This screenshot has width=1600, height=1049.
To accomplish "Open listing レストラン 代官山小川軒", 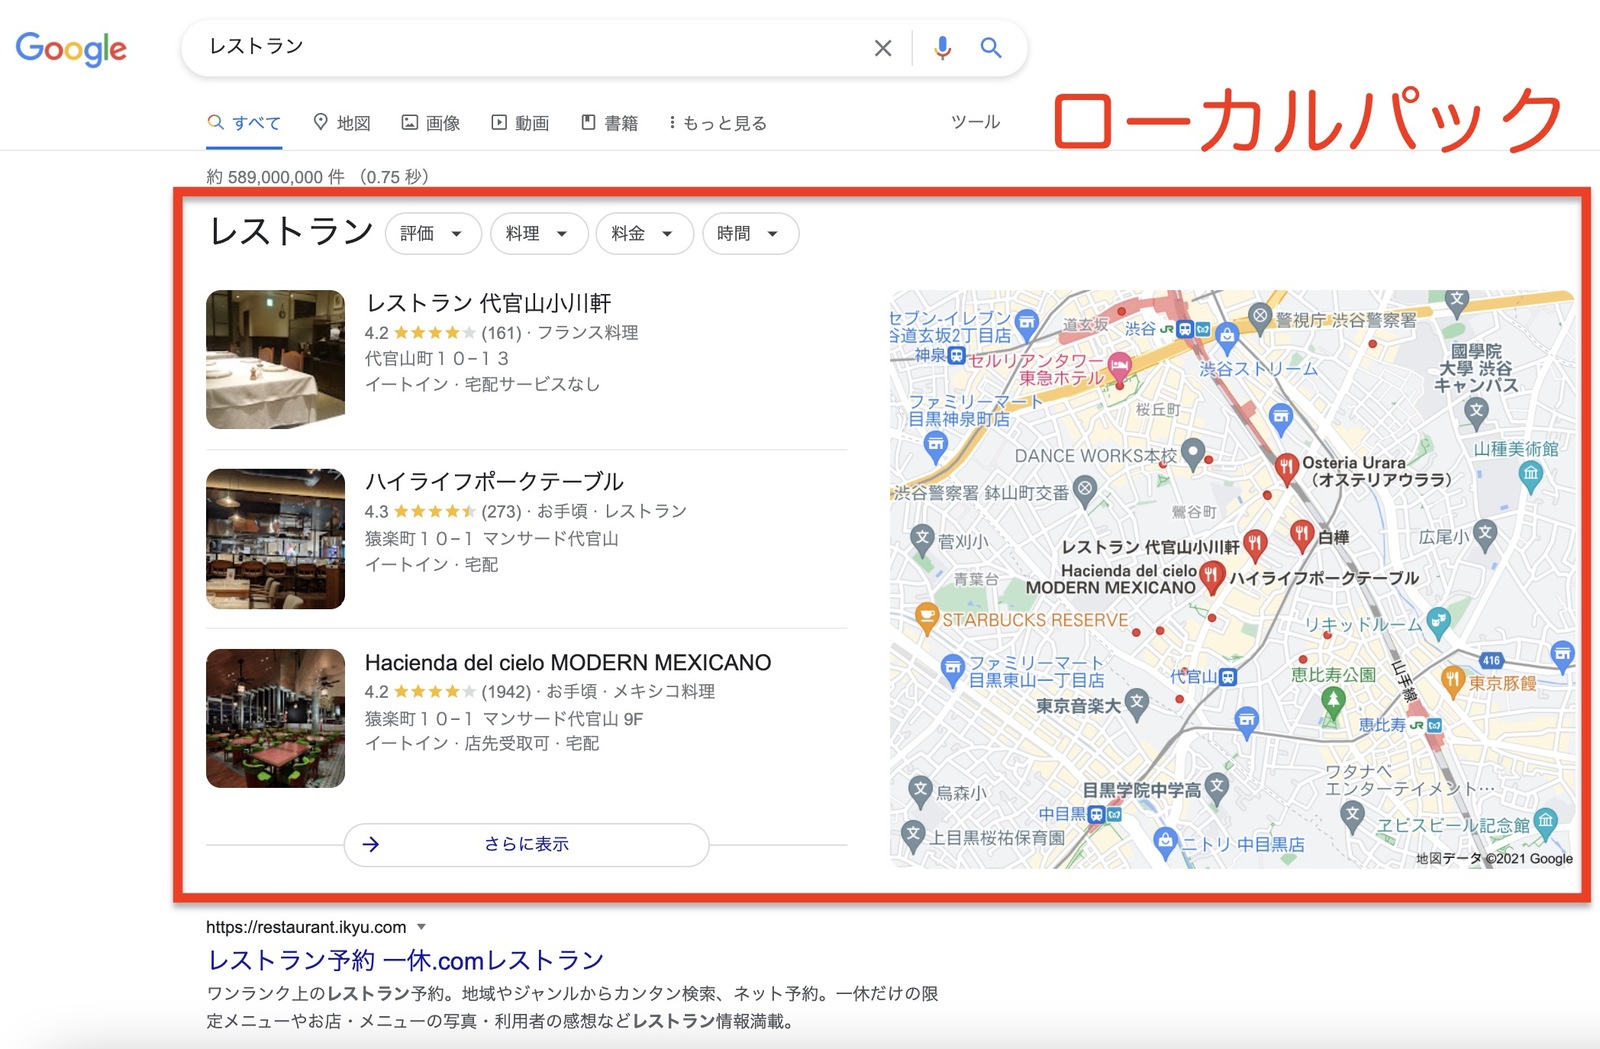I will [488, 303].
